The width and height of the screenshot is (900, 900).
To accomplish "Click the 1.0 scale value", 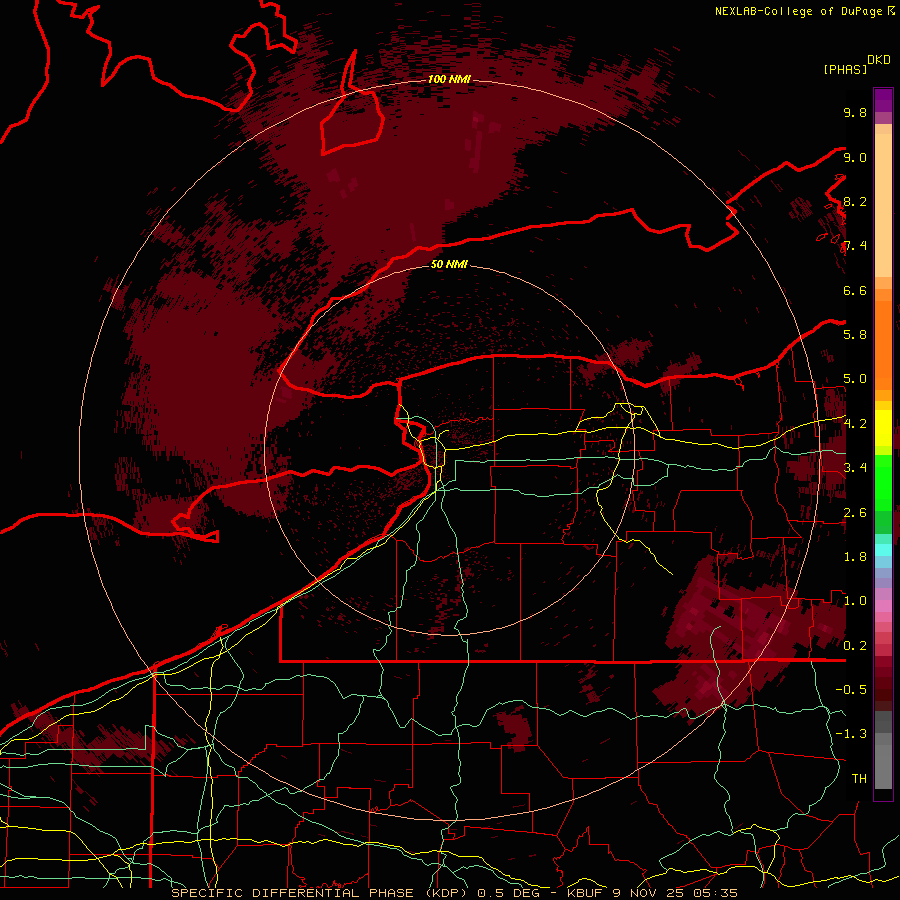I will click(x=855, y=601).
